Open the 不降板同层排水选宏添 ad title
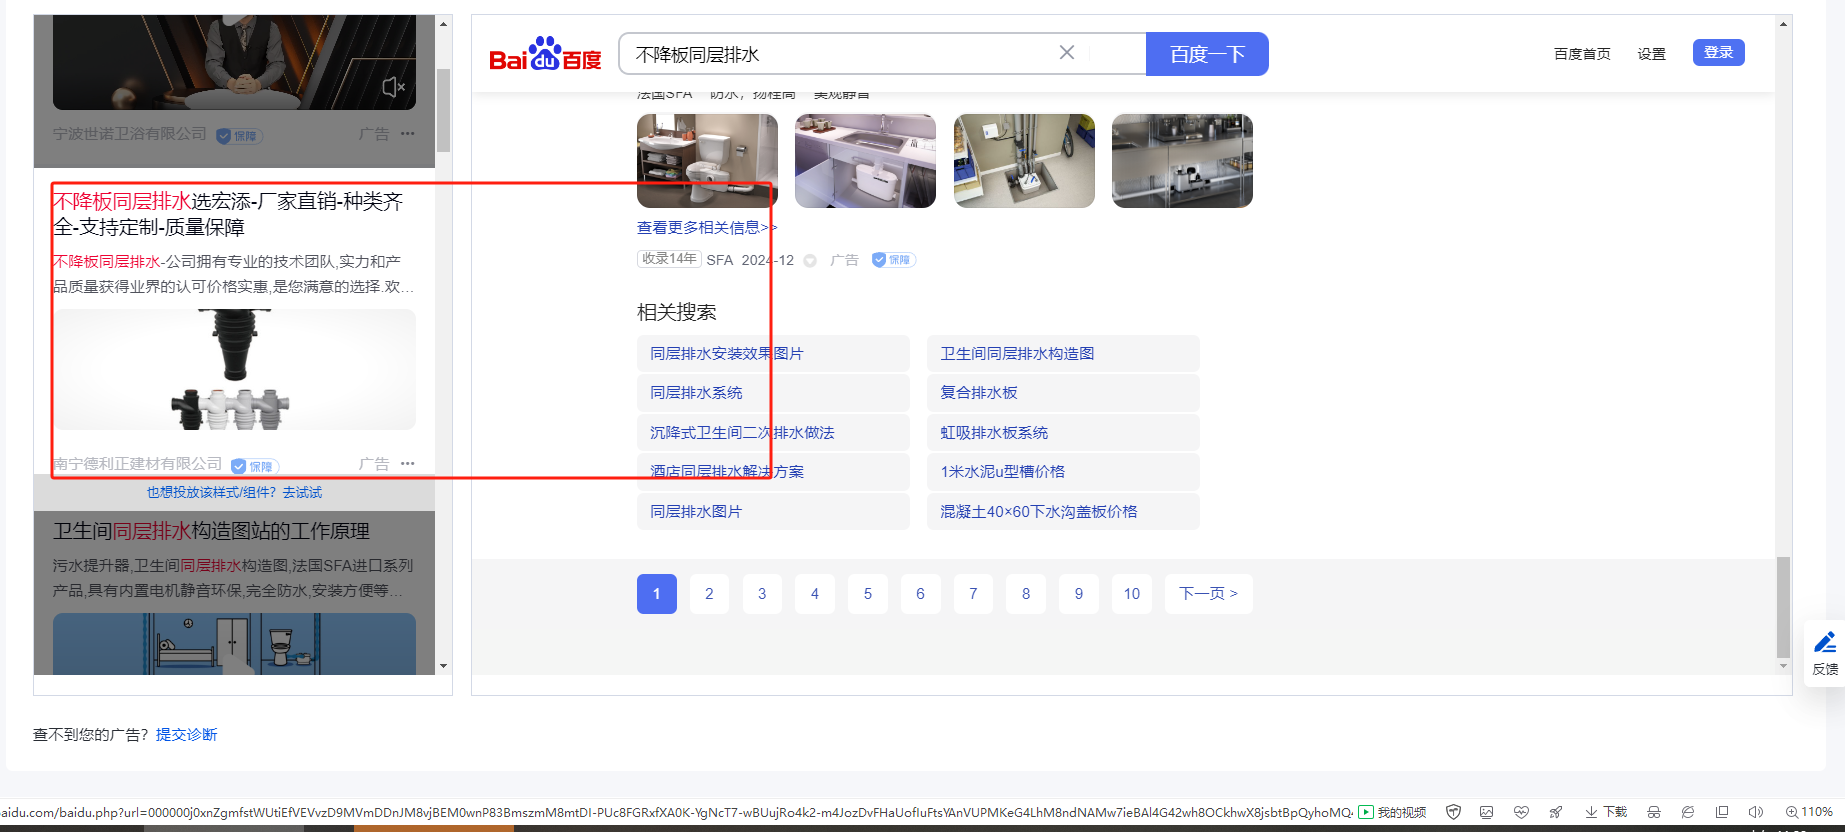The width and height of the screenshot is (1845, 832). point(228,214)
